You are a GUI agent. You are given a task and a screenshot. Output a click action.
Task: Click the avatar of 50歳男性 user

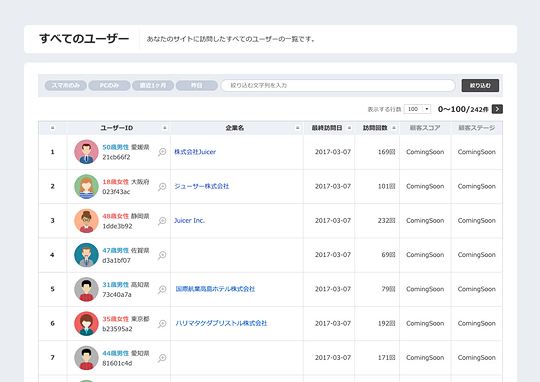(86, 152)
